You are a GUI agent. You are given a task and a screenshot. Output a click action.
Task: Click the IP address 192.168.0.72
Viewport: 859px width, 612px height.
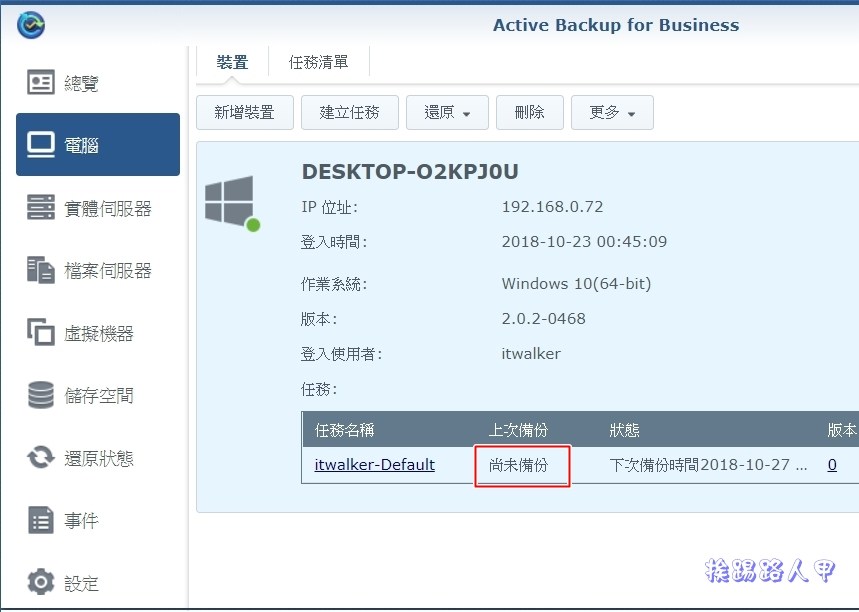552,207
